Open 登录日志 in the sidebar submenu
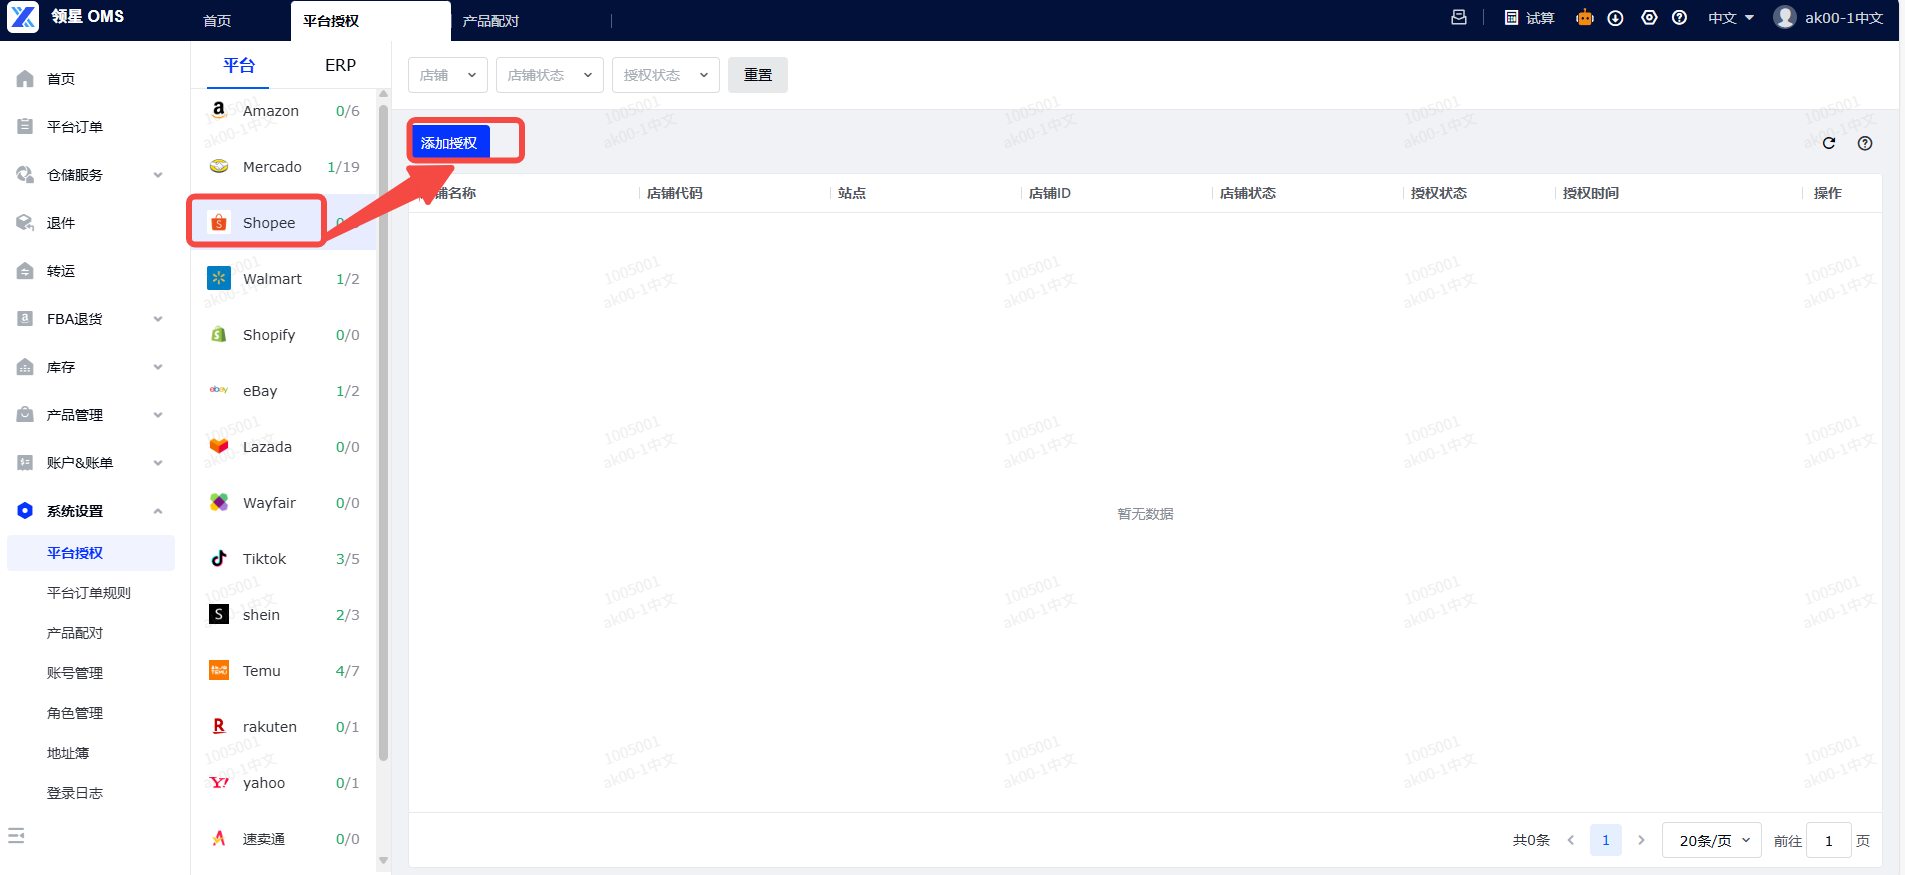This screenshot has height=875, width=1905. coord(75,793)
